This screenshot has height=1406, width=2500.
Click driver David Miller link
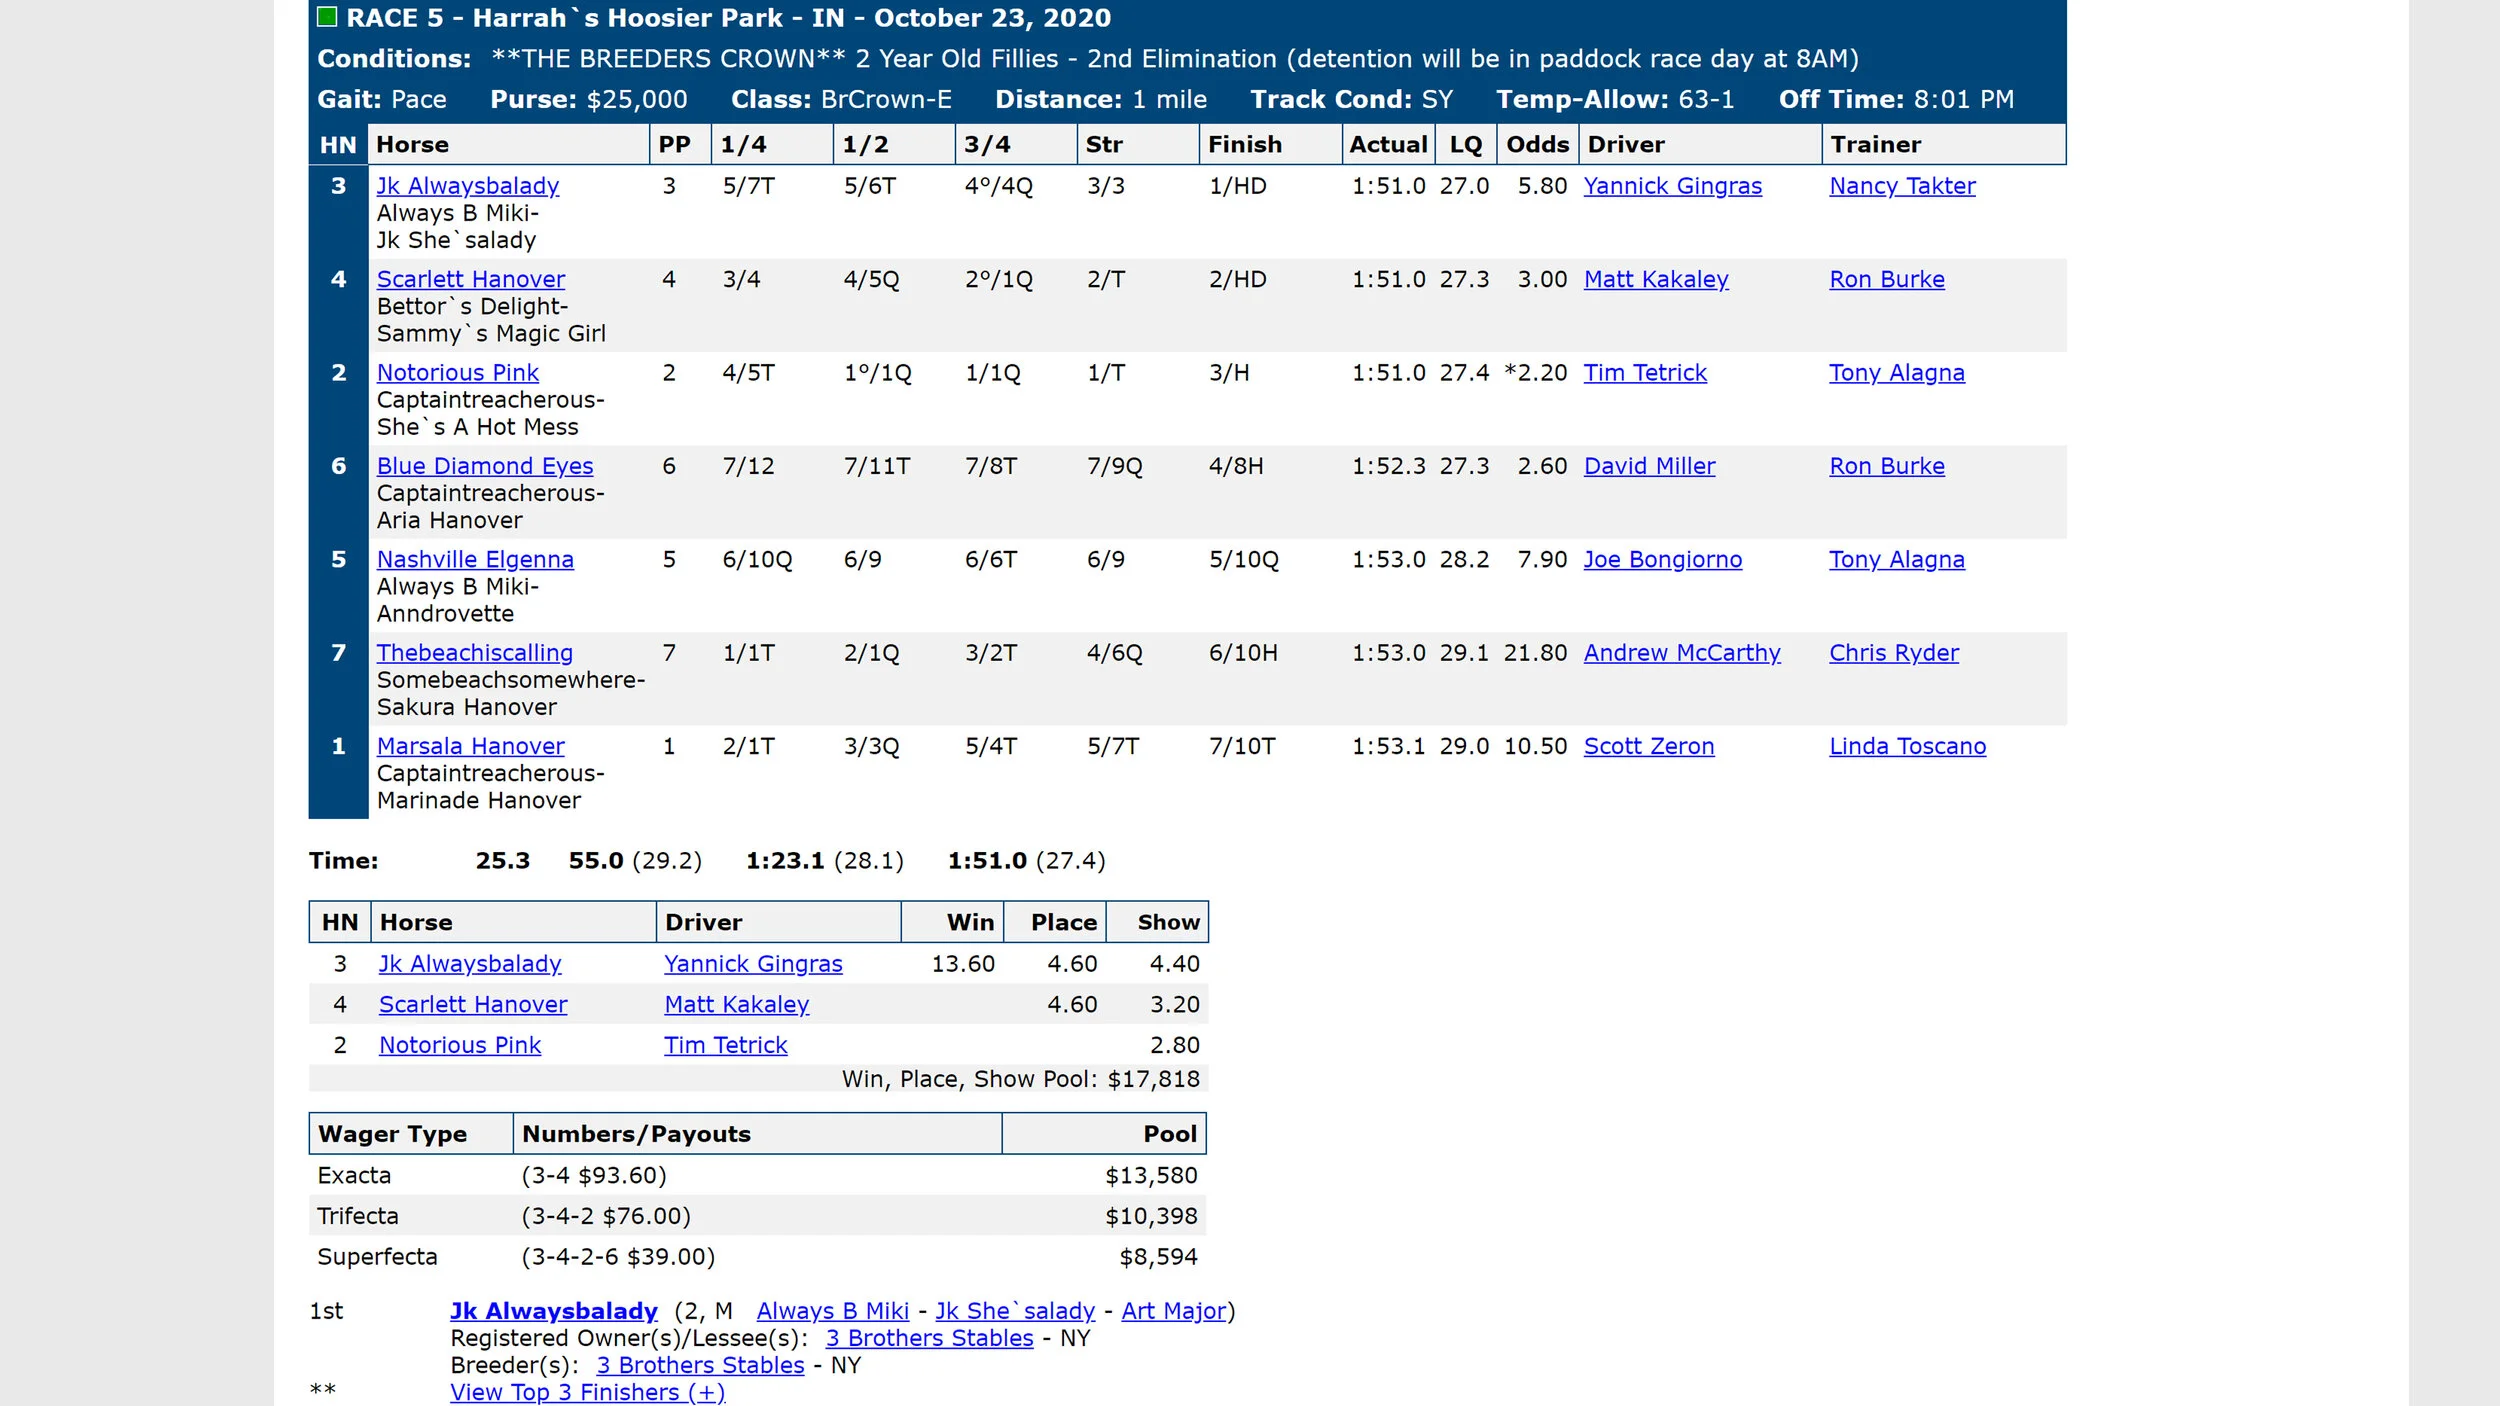tap(1649, 466)
